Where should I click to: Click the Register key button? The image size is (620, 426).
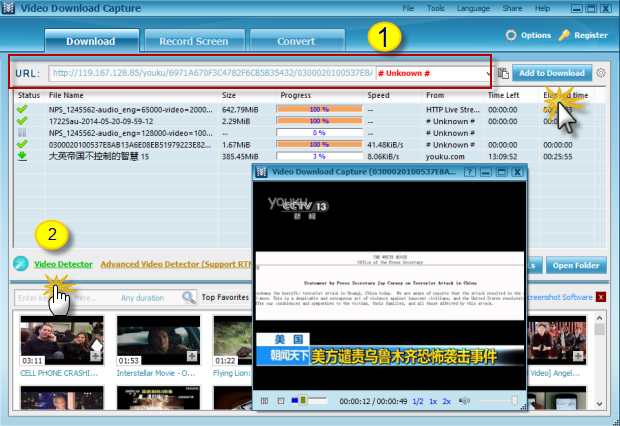click(x=583, y=35)
